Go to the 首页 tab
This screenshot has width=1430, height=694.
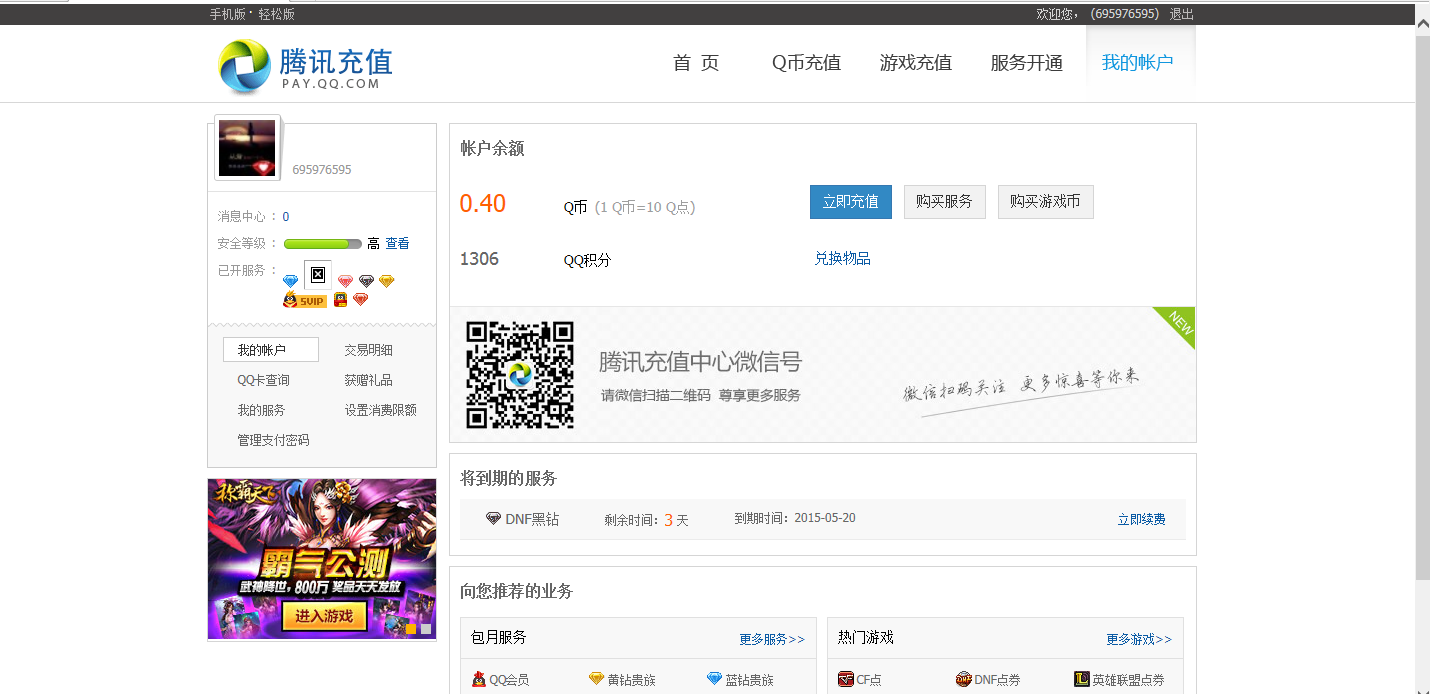click(x=696, y=63)
